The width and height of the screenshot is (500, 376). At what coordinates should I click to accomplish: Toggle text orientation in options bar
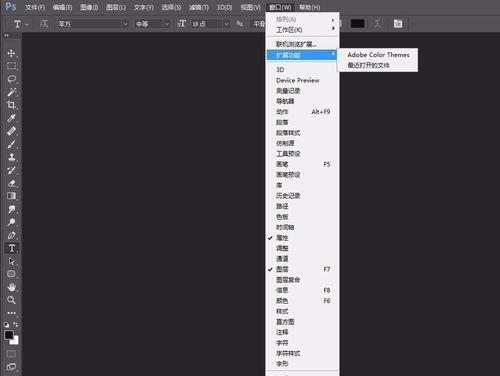coord(44,24)
